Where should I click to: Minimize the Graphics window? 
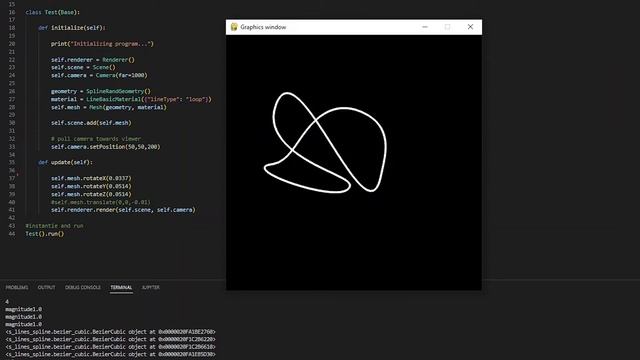point(425,27)
